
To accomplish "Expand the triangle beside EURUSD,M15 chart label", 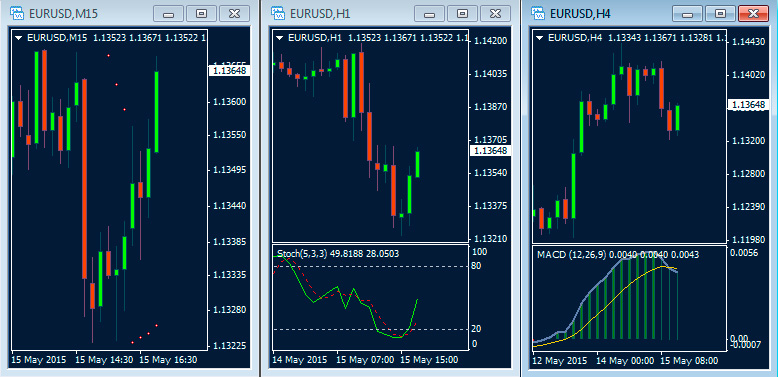I will [18, 37].
